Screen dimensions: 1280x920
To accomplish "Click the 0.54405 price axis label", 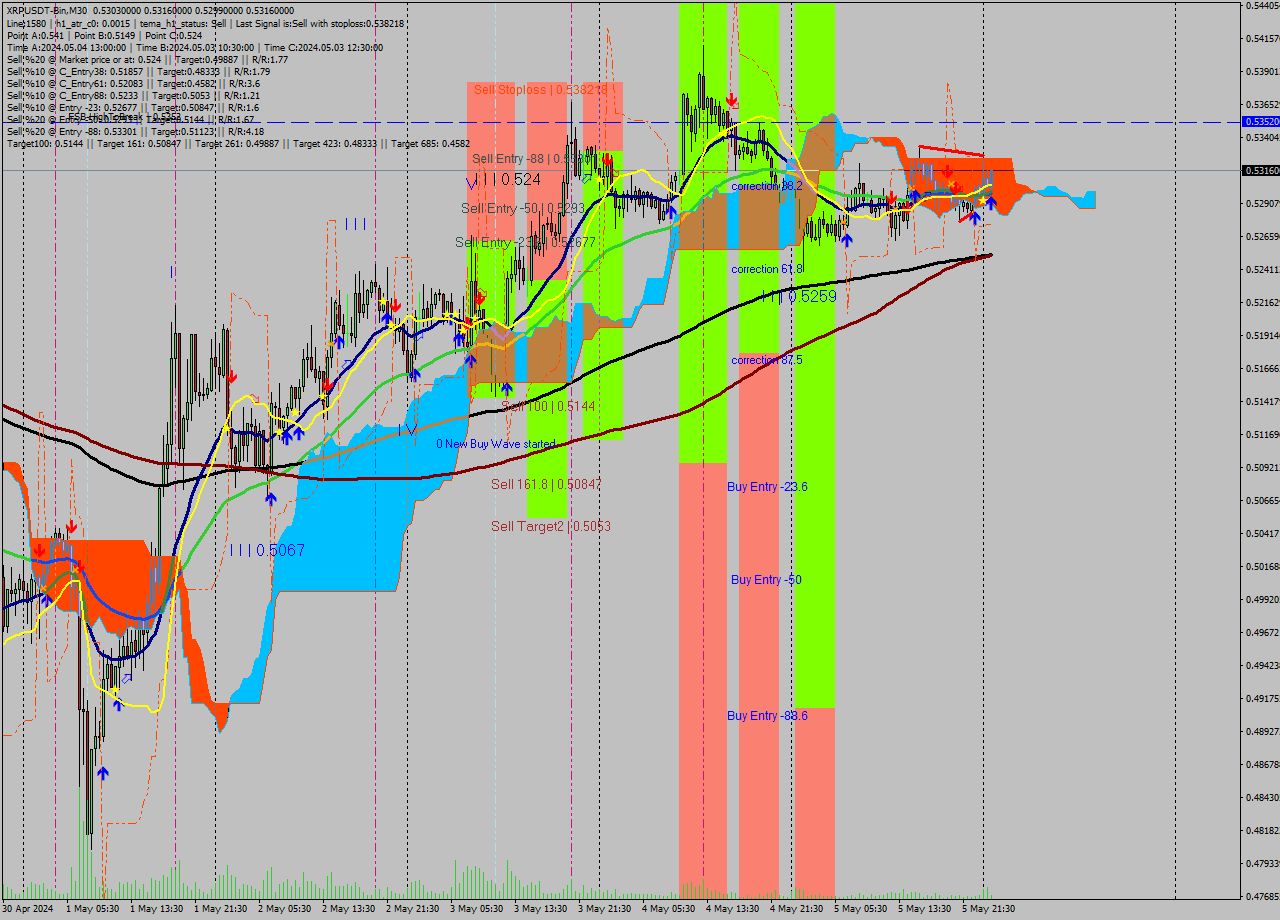I will (1261, 6).
